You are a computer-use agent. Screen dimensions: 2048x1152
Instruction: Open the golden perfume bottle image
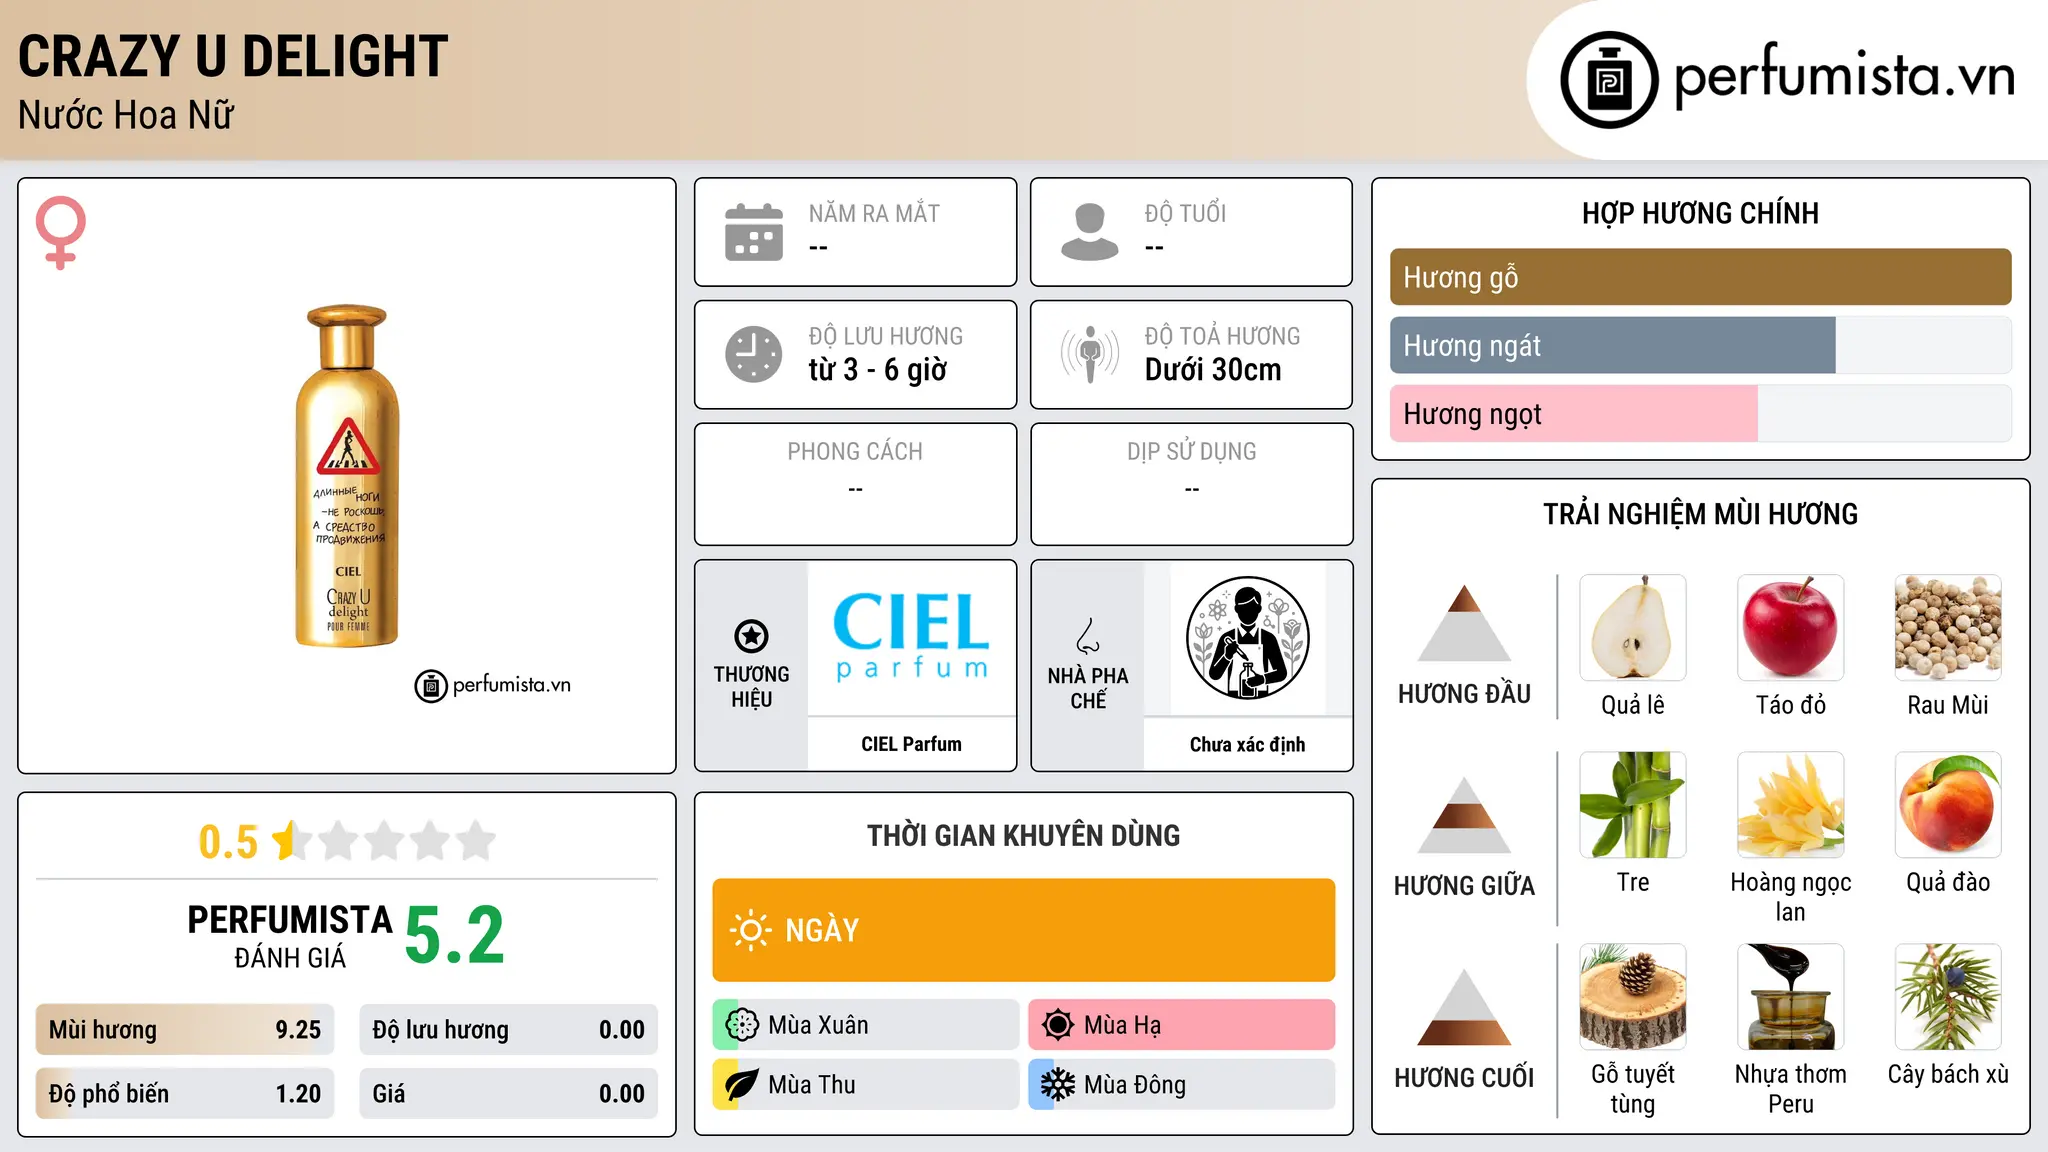tap(347, 476)
